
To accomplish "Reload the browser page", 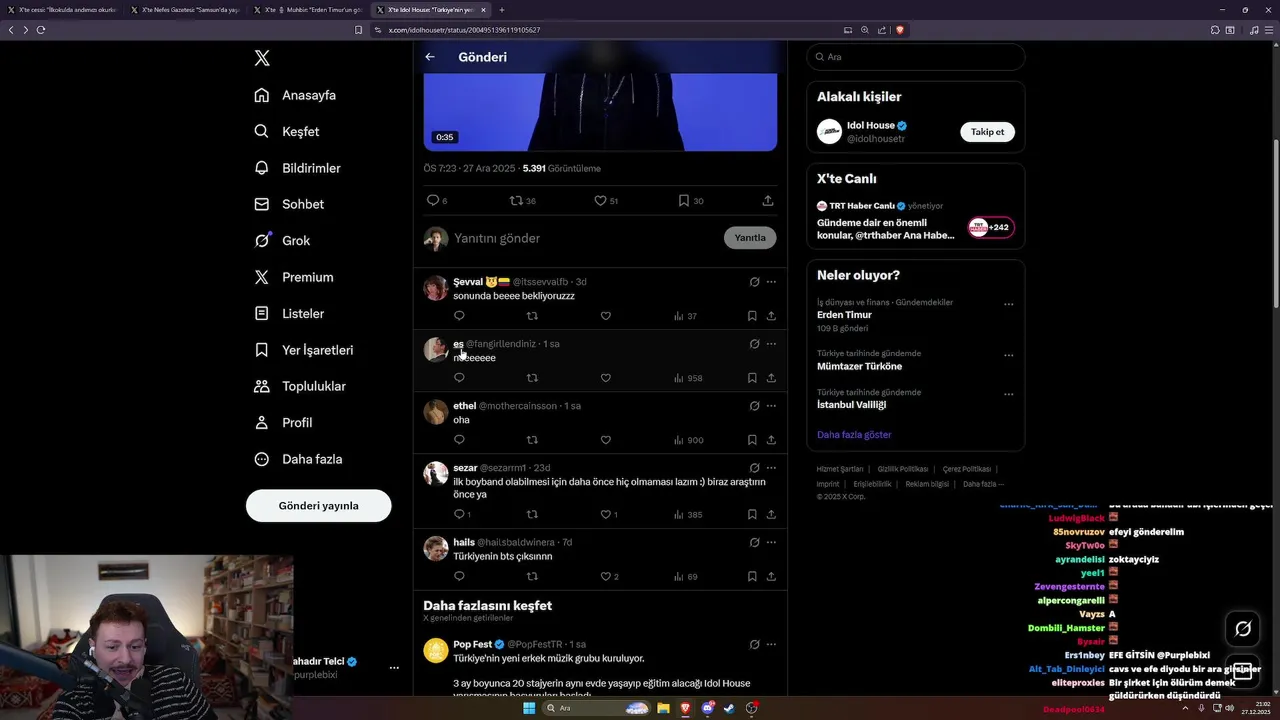I will click(x=41, y=30).
